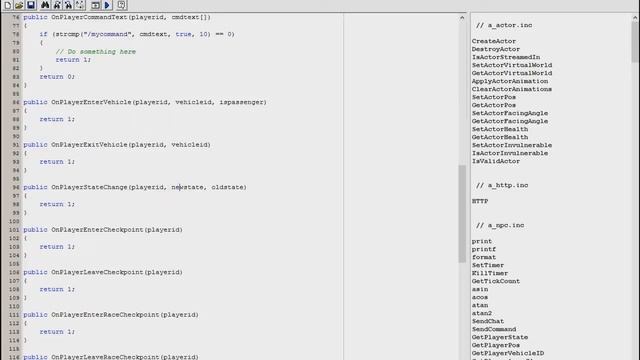Select SetActorInvulnerable in the function list
Image resolution: width=640 pixels, height=360 pixels.
click(x=512, y=145)
